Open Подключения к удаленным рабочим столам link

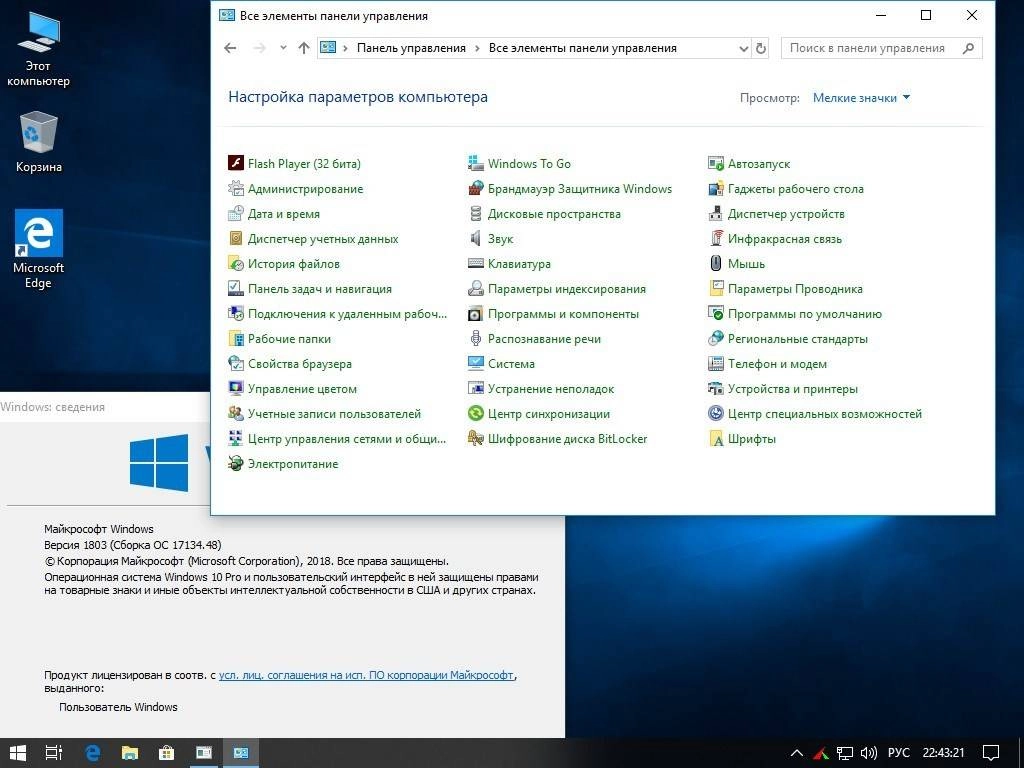pyautogui.click(x=347, y=313)
